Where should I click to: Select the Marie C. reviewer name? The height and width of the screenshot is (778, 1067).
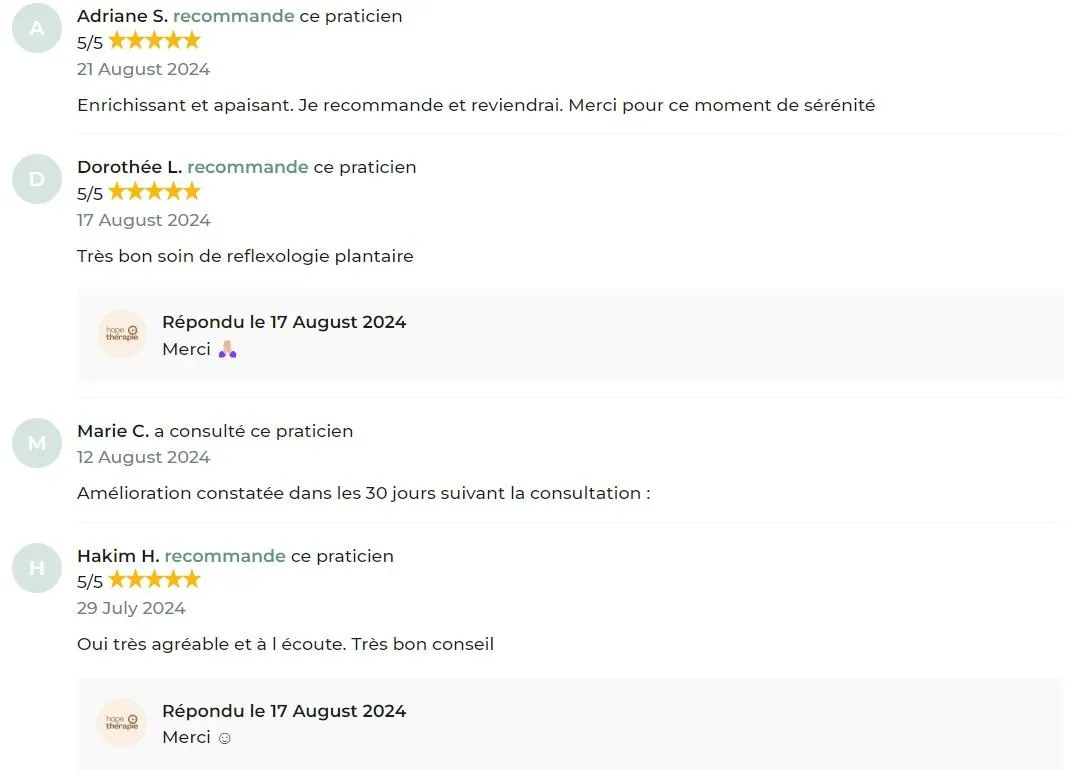click(113, 431)
